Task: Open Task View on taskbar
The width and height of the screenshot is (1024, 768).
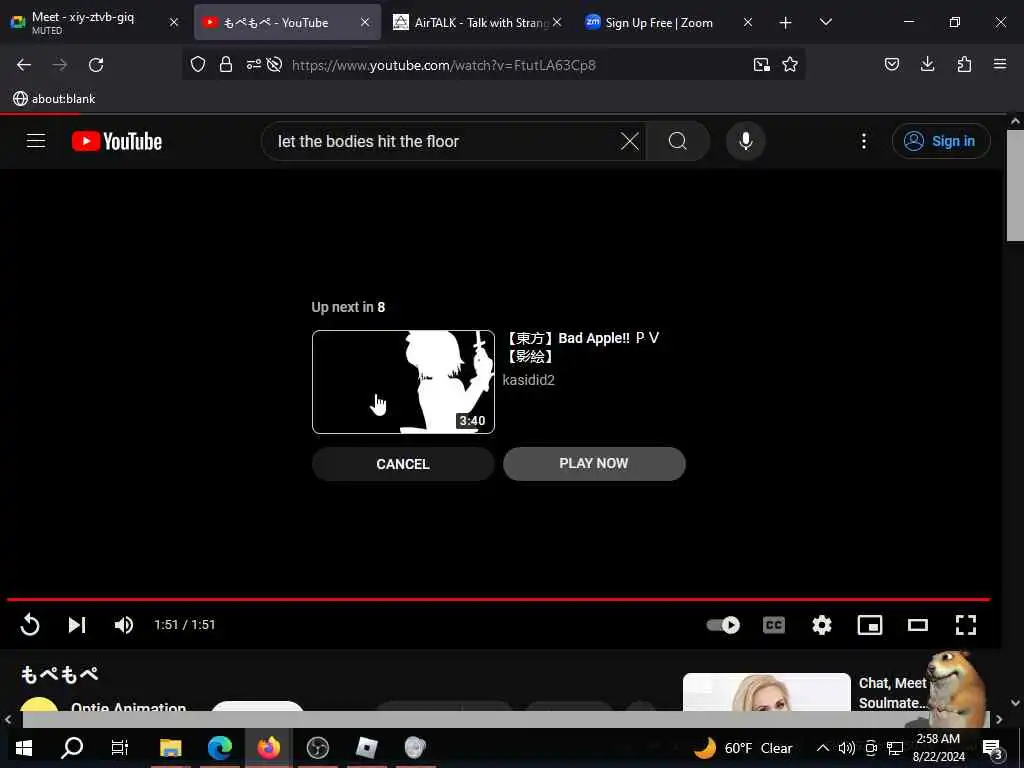Action: [x=120, y=748]
